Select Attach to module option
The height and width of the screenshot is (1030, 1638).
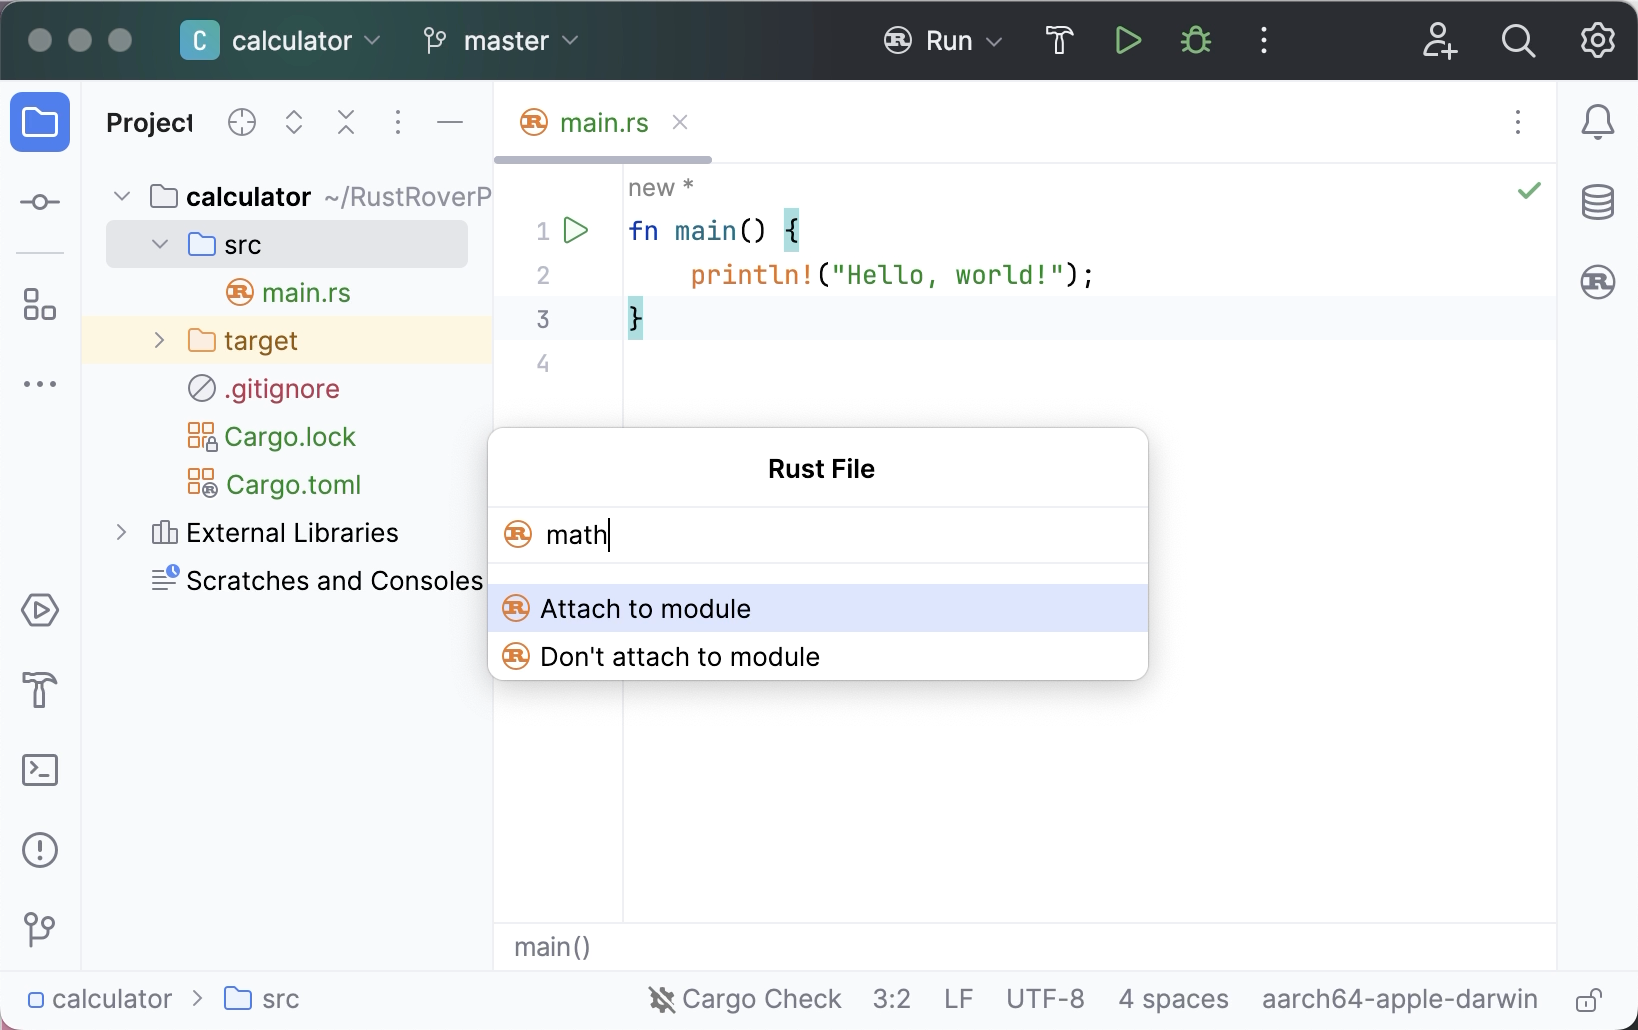click(x=818, y=608)
